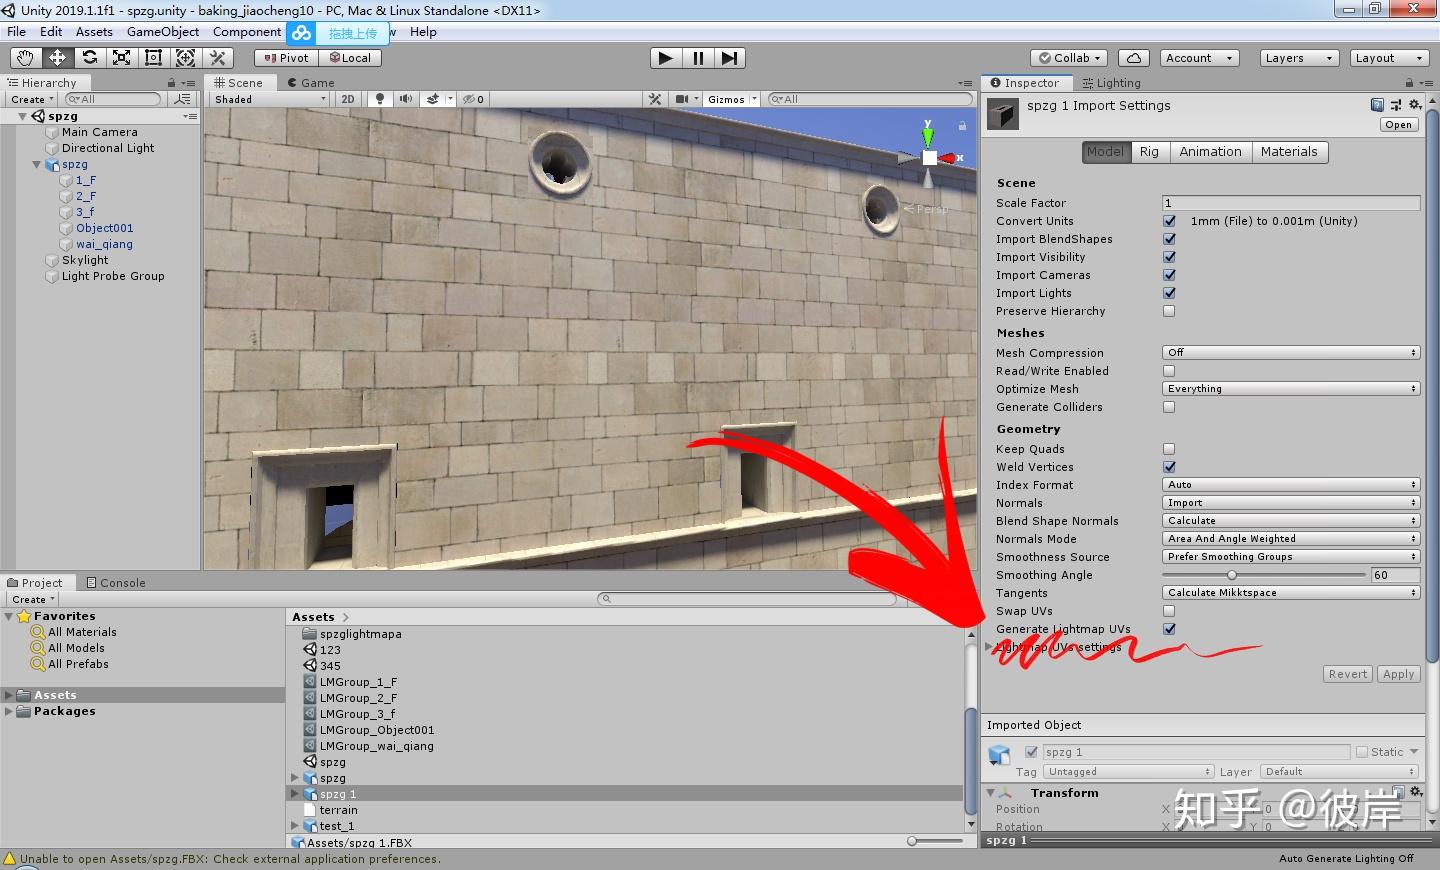Screen dimensions: 1440x870
Task: Open Import Settings preset icon
Action: [x=1395, y=105]
